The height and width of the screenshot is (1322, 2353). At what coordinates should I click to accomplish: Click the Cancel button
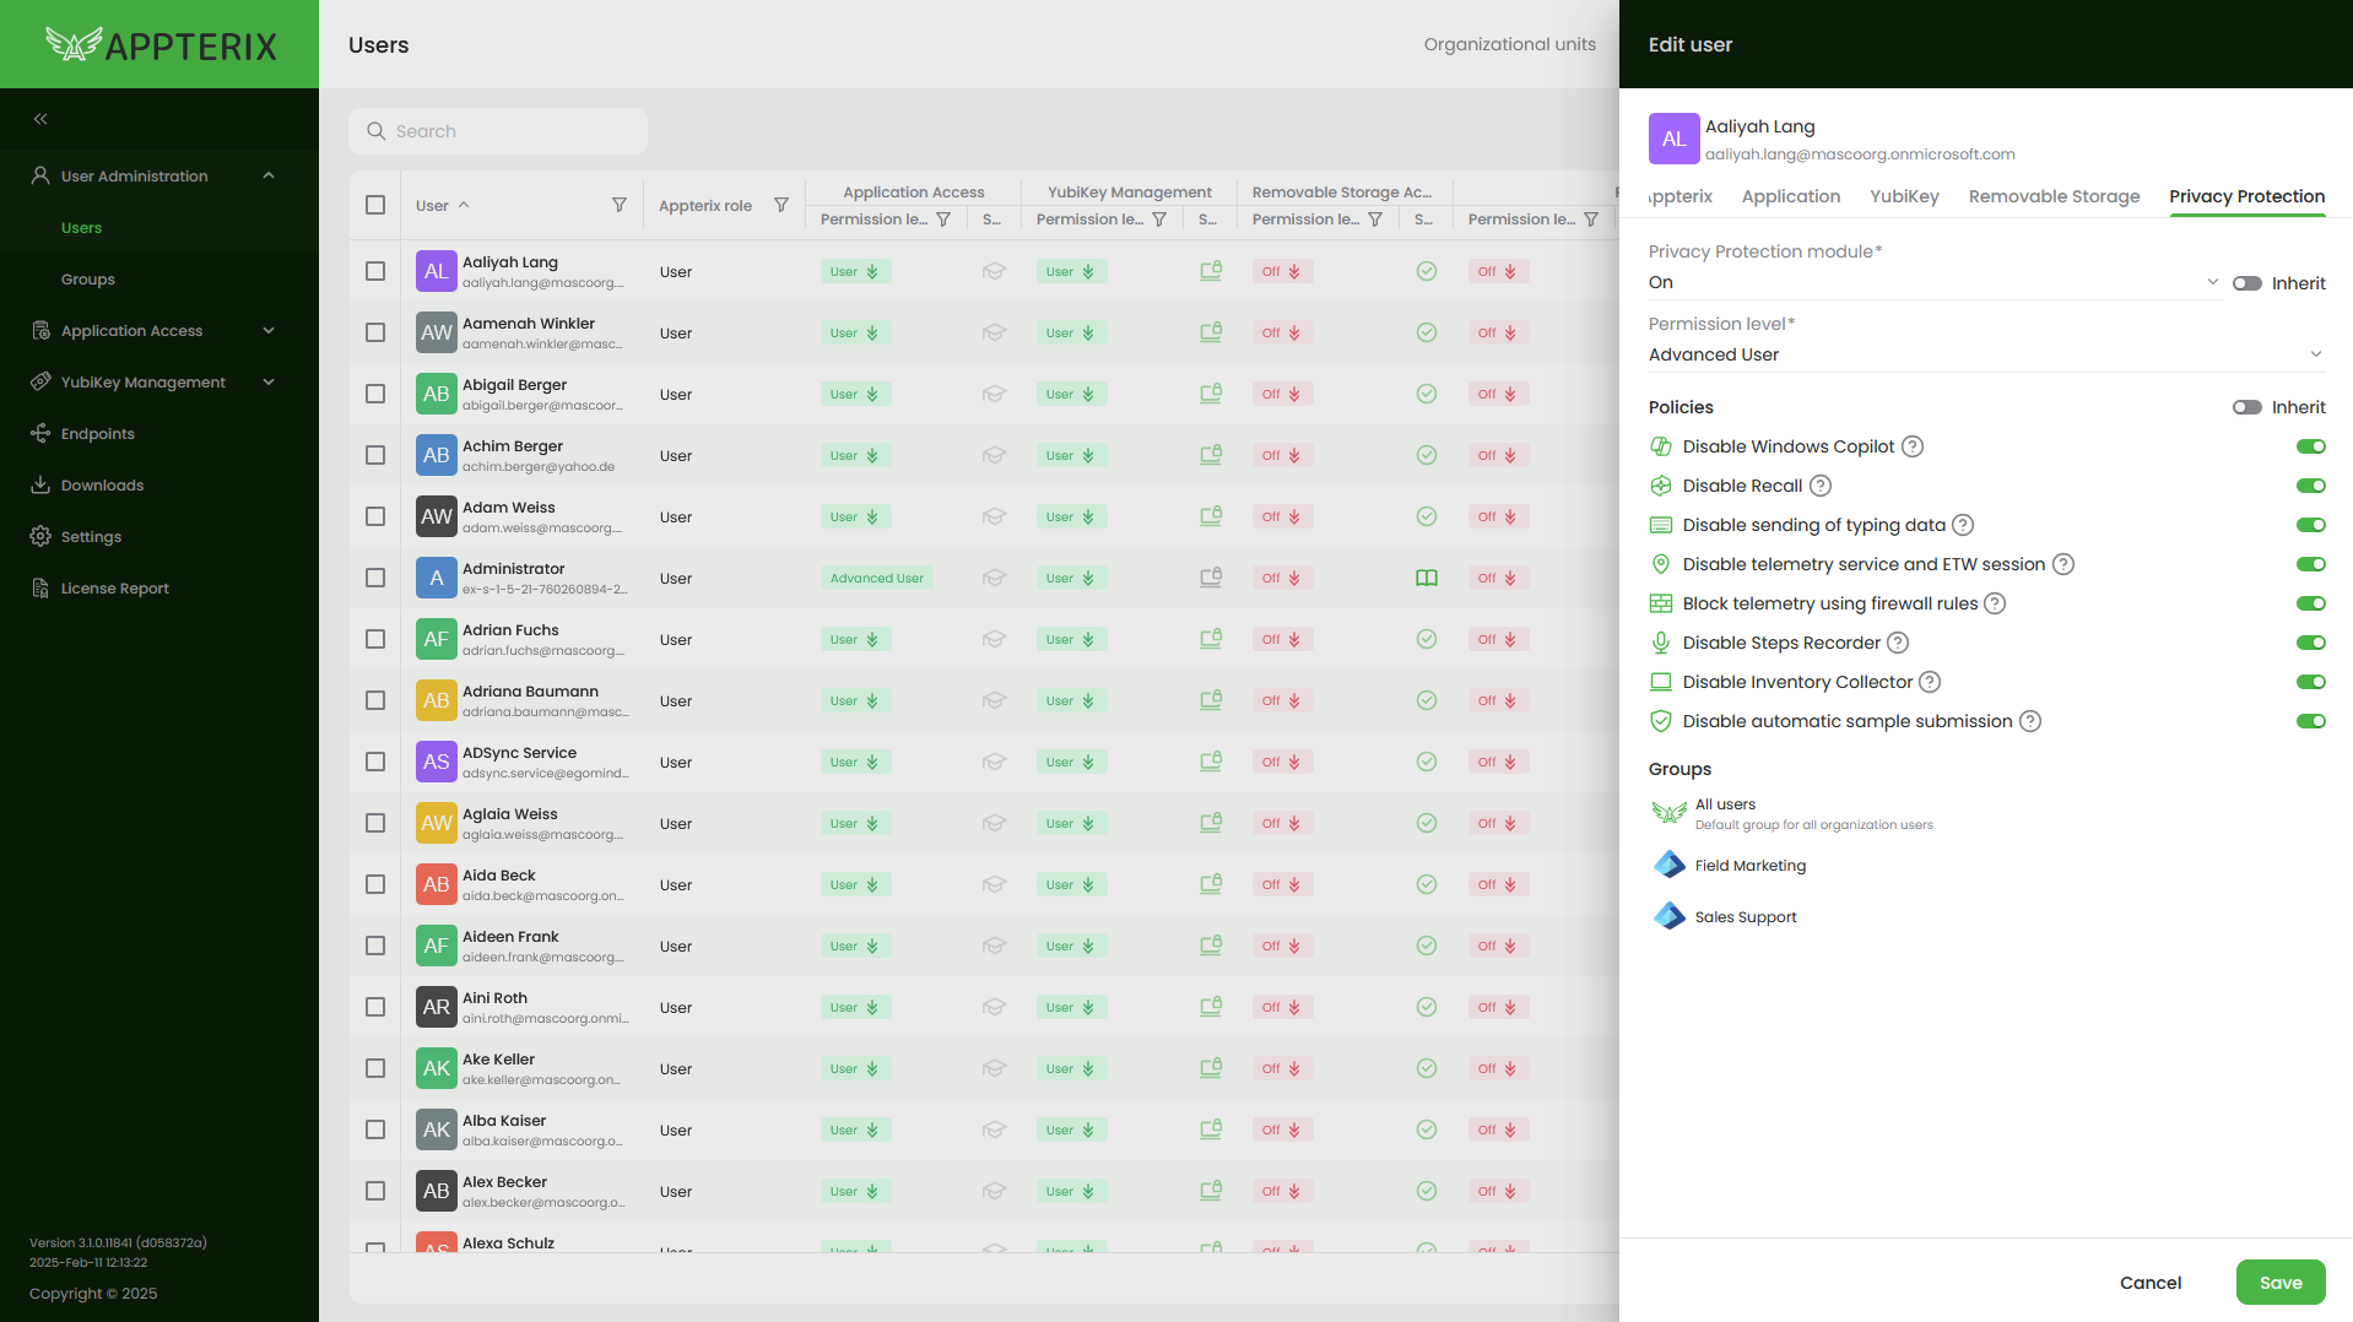pyautogui.click(x=2150, y=1282)
